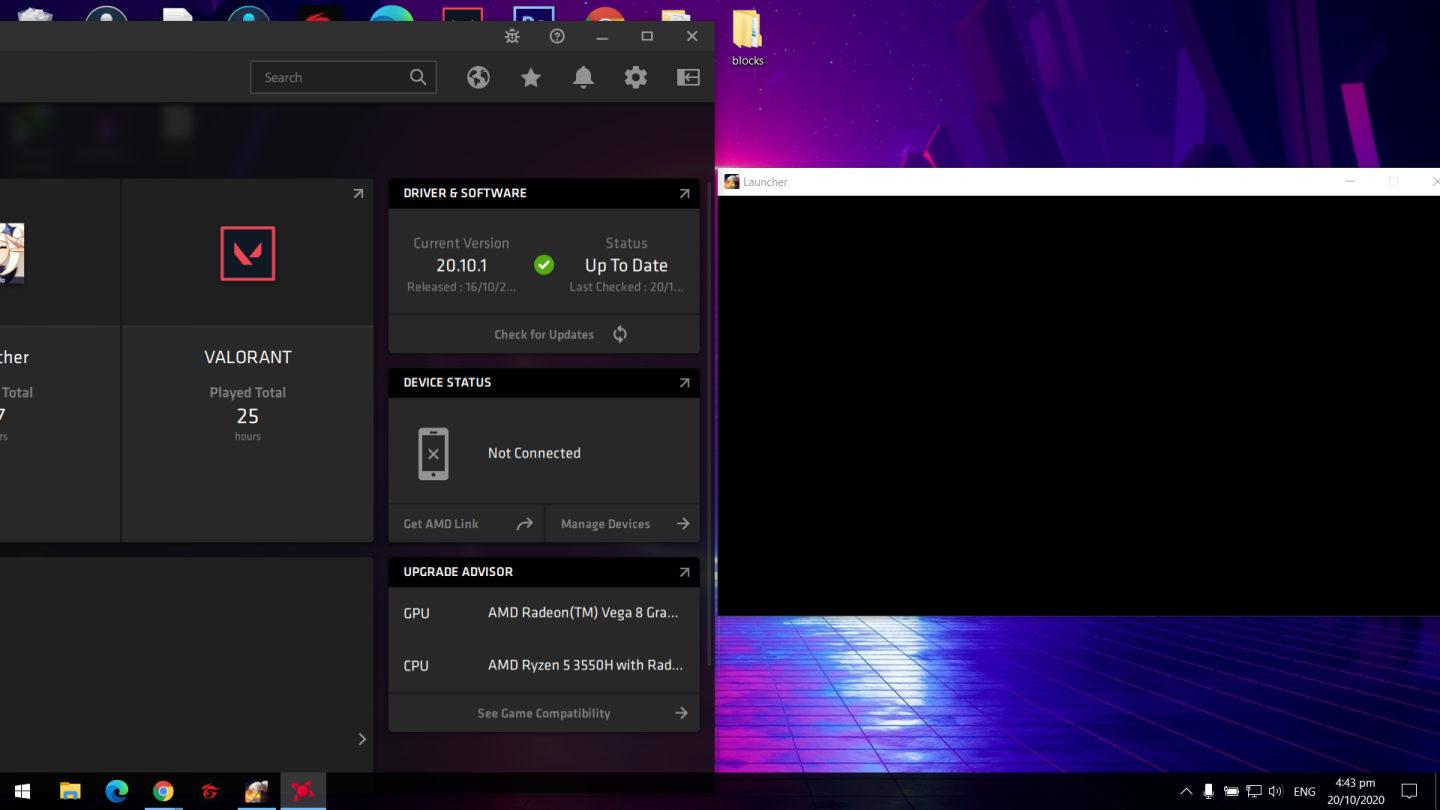Click the Launcher window title icon
The image size is (1440, 810).
coord(732,182)
